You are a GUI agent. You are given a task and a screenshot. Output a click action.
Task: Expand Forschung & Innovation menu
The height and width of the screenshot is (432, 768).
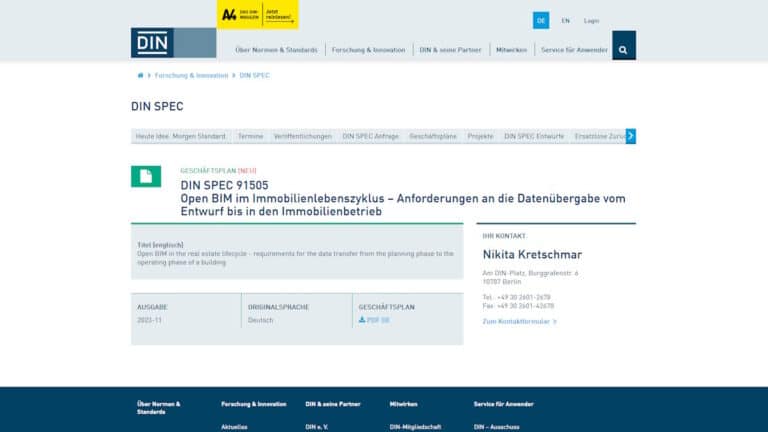368,49
